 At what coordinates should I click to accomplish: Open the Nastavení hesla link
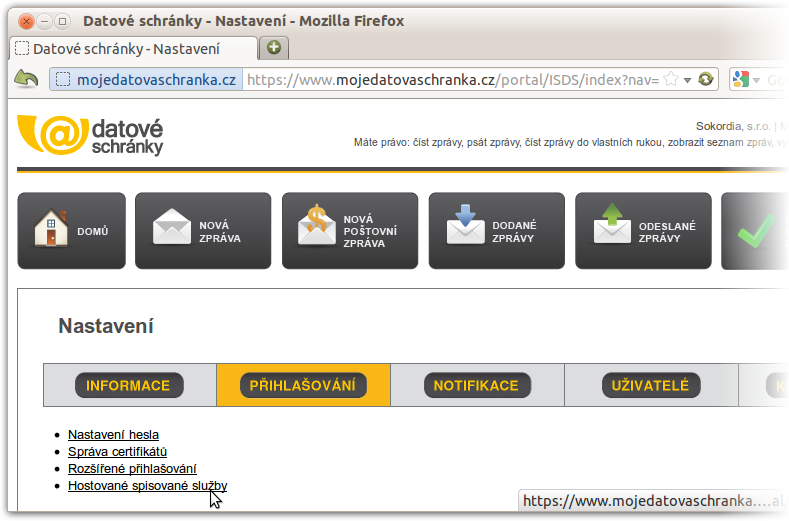(x=113, y=434)
